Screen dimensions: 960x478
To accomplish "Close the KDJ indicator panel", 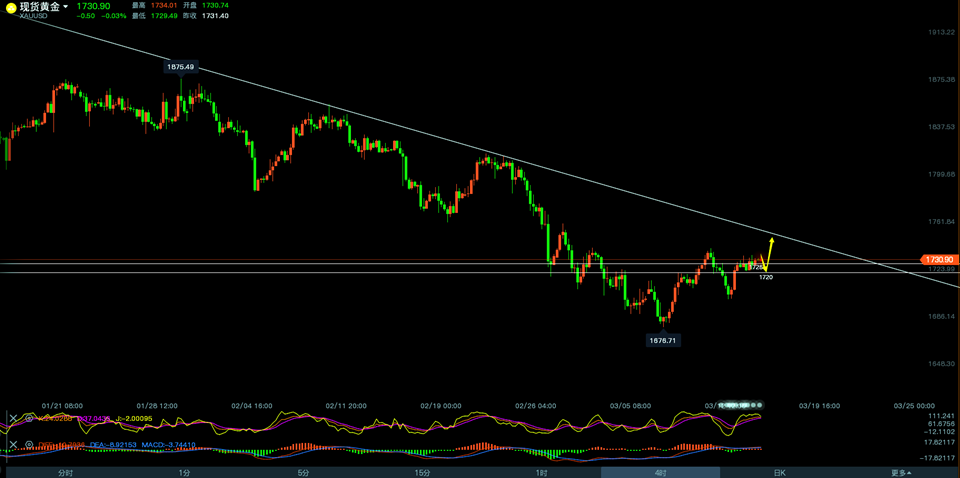I will (13, 418).
